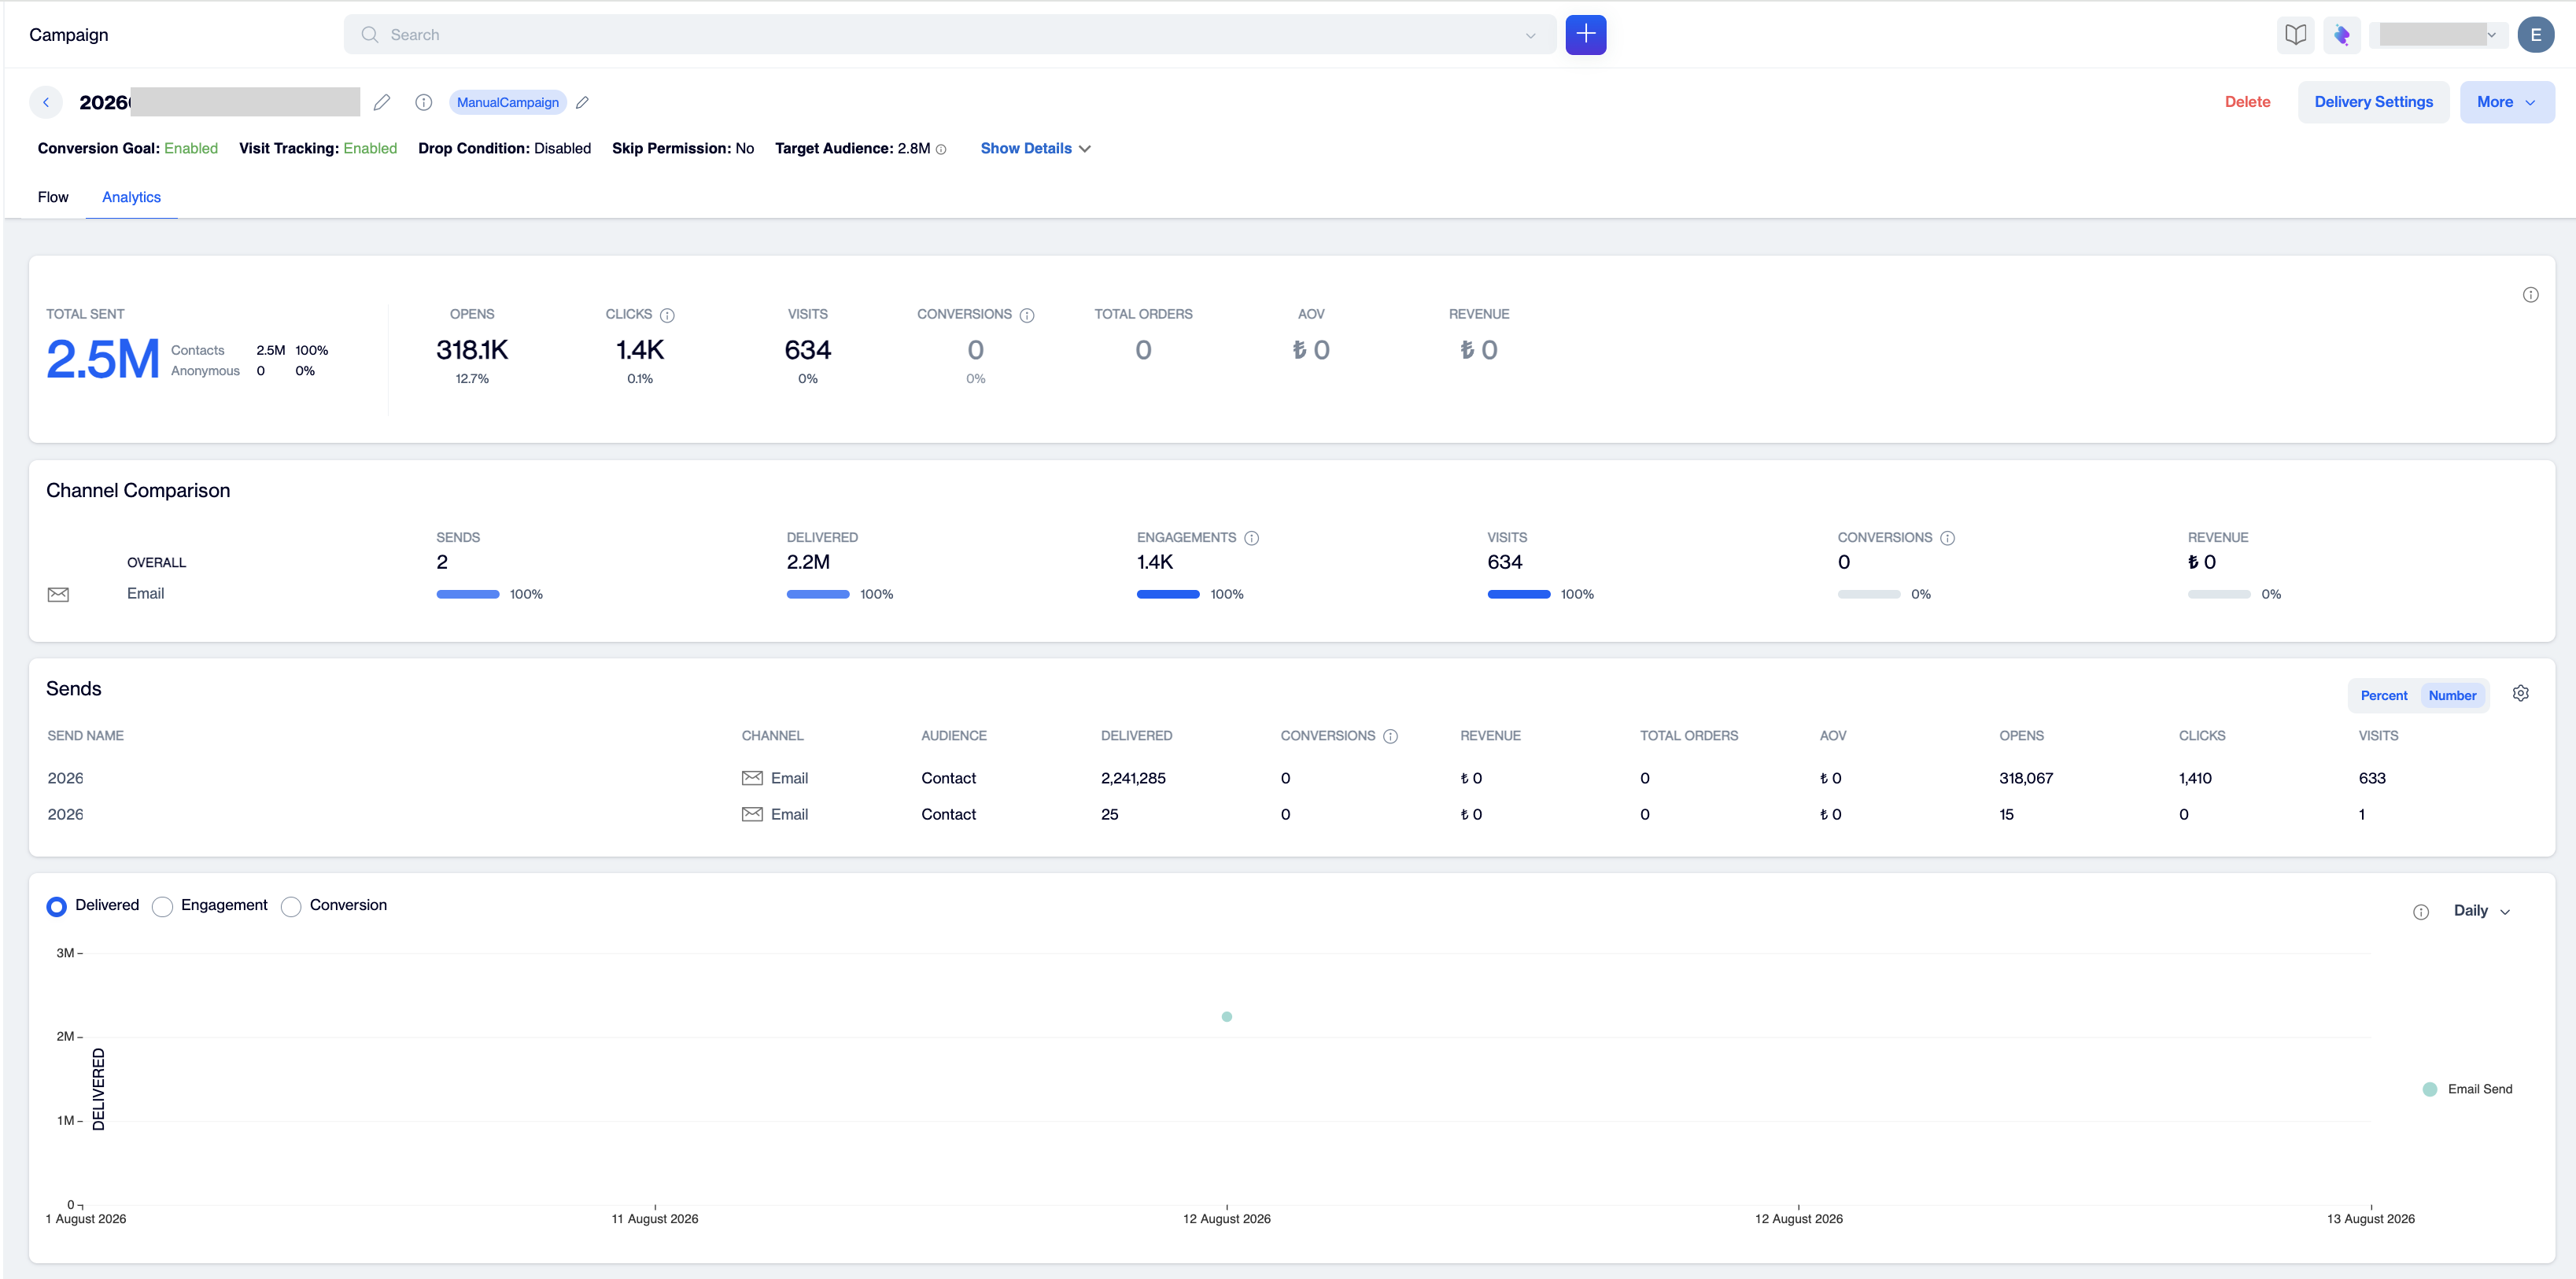The image size is (2576, 1279).
Task: Switch to the Flow tab
Action: pos(53,197)
